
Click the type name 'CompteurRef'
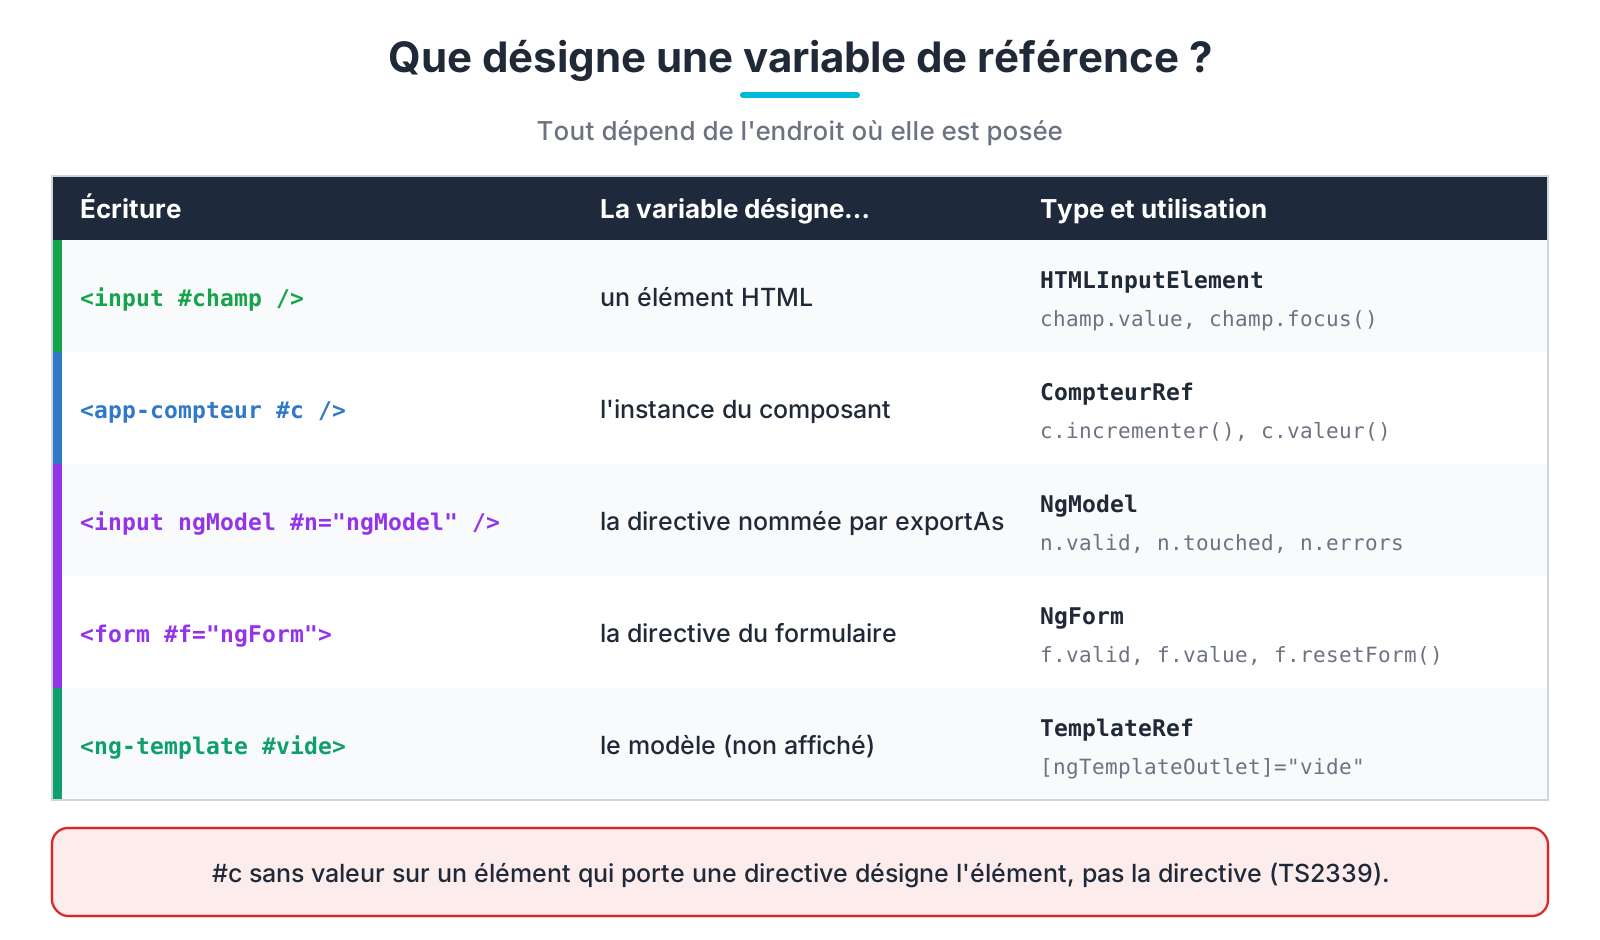[1117, 392]
